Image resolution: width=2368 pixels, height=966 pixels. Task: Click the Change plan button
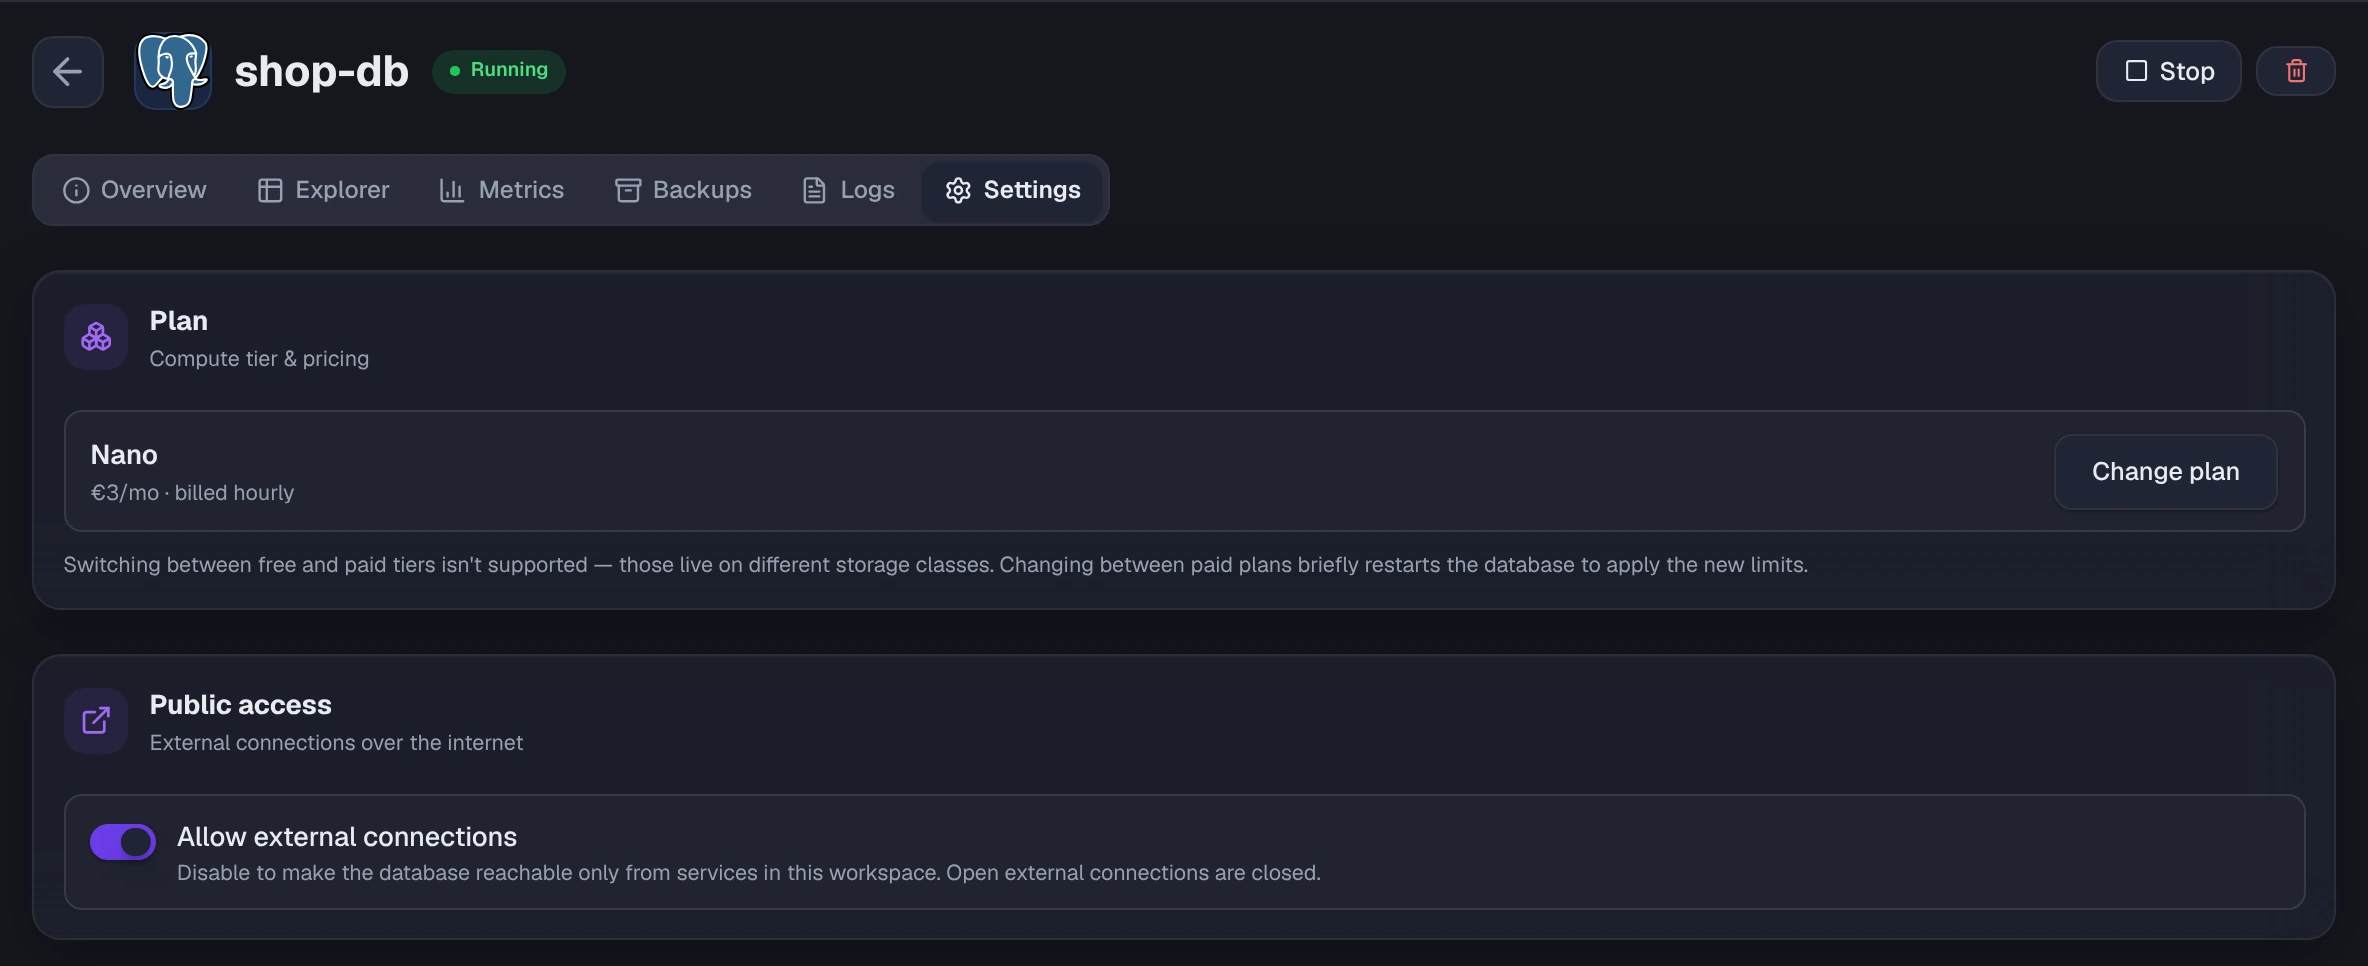tap(2165, 471)
